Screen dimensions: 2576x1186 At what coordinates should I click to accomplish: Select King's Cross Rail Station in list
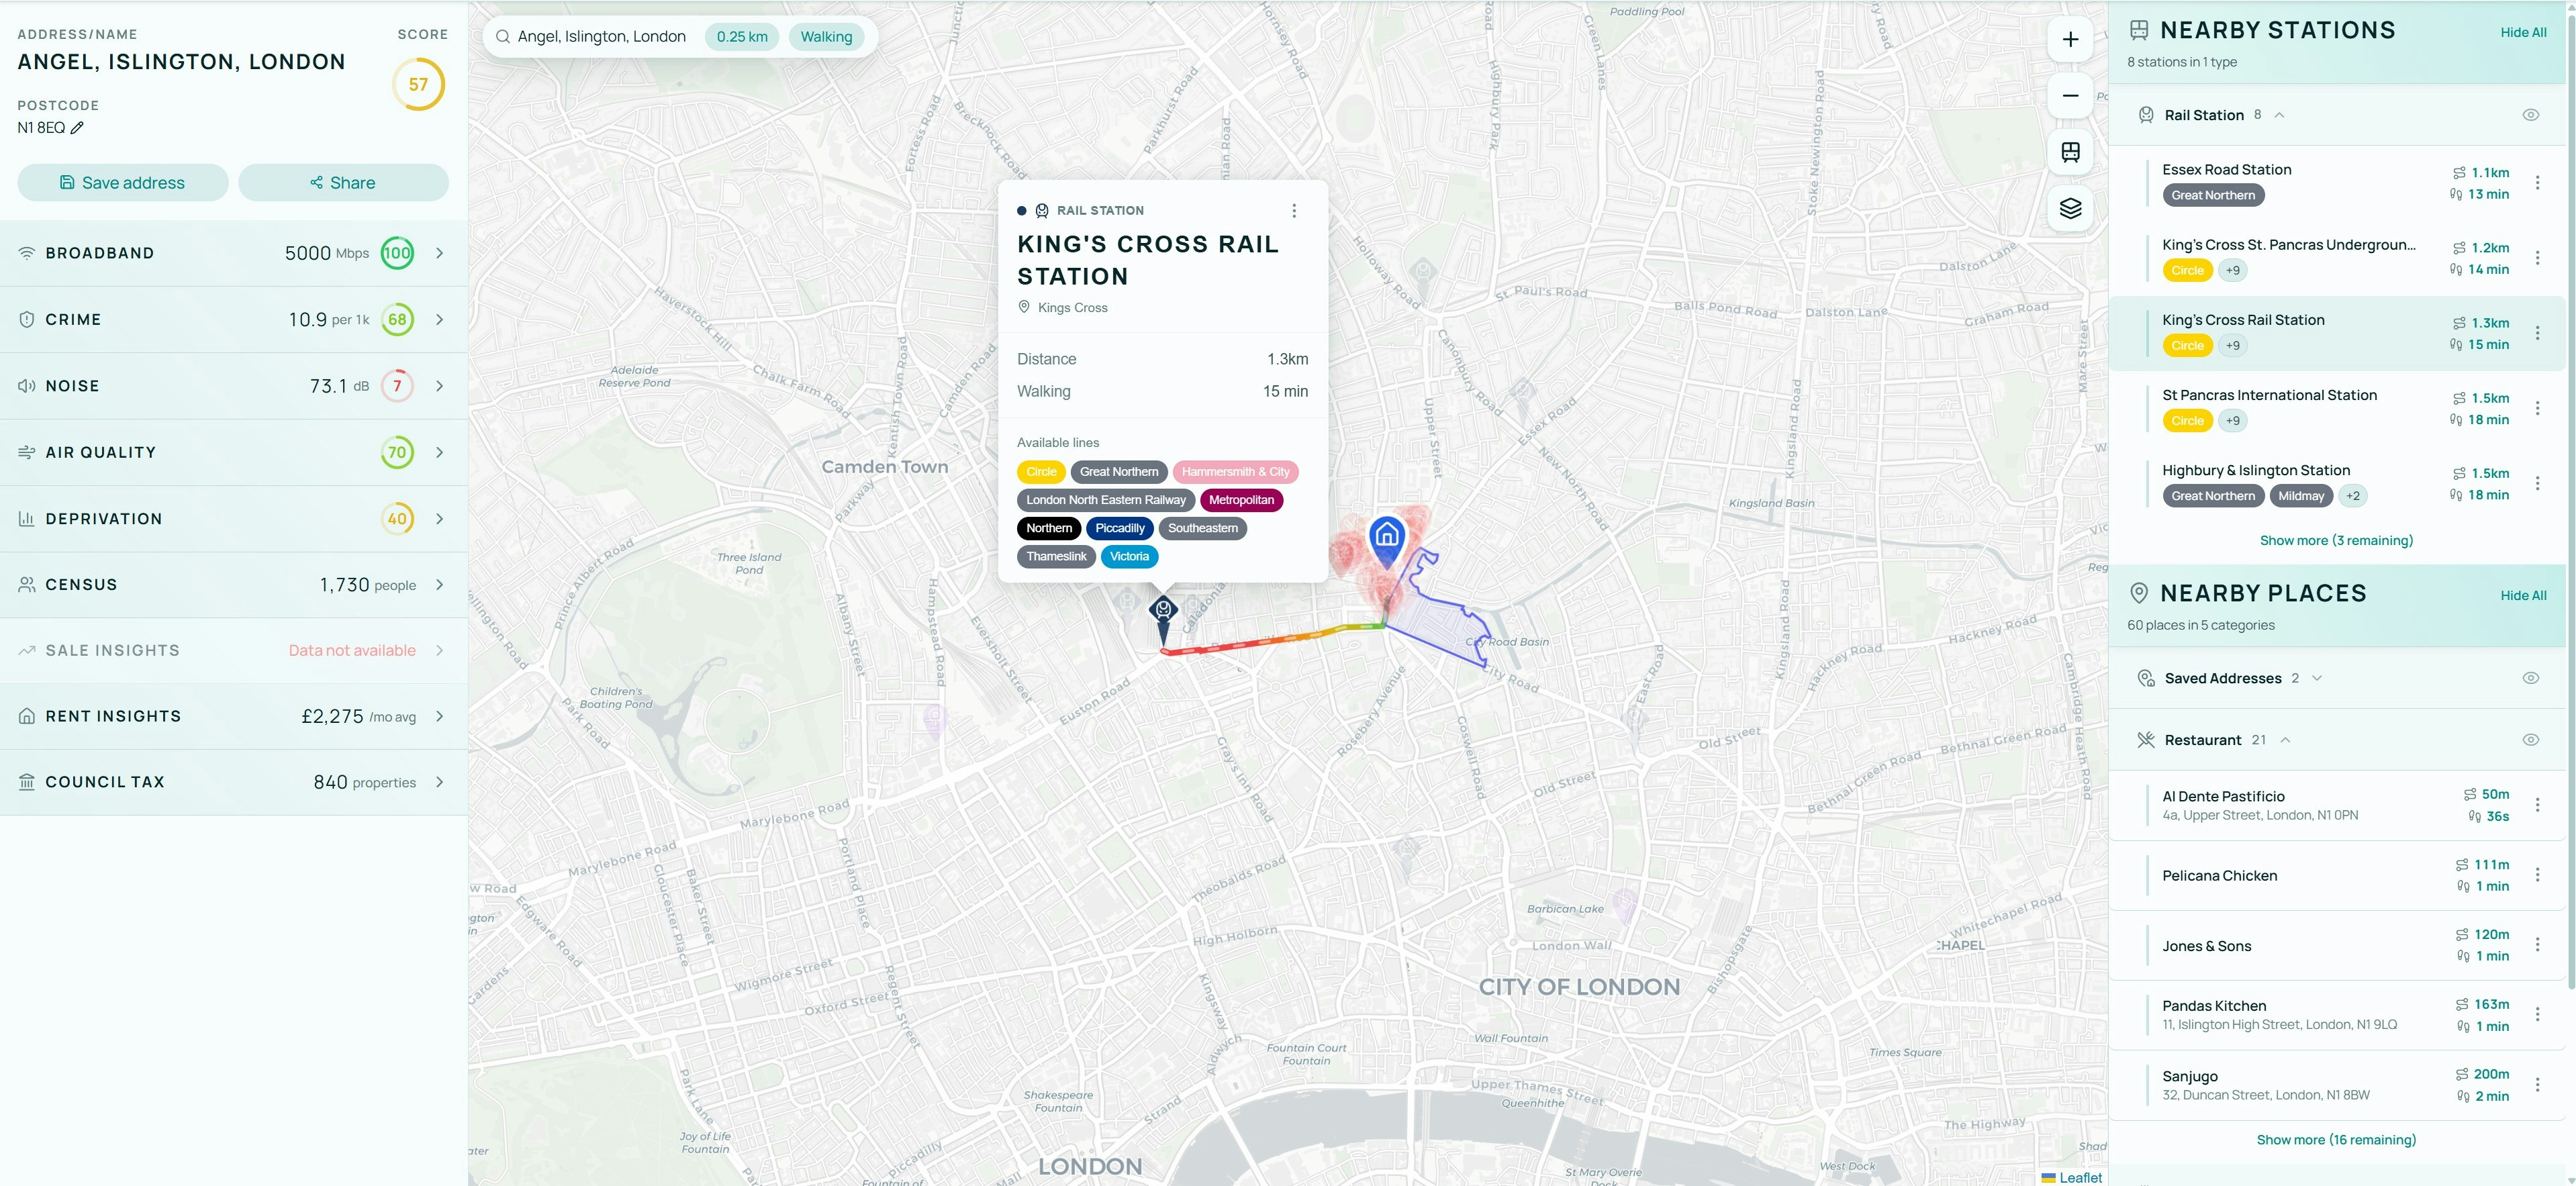point(2336,333)
